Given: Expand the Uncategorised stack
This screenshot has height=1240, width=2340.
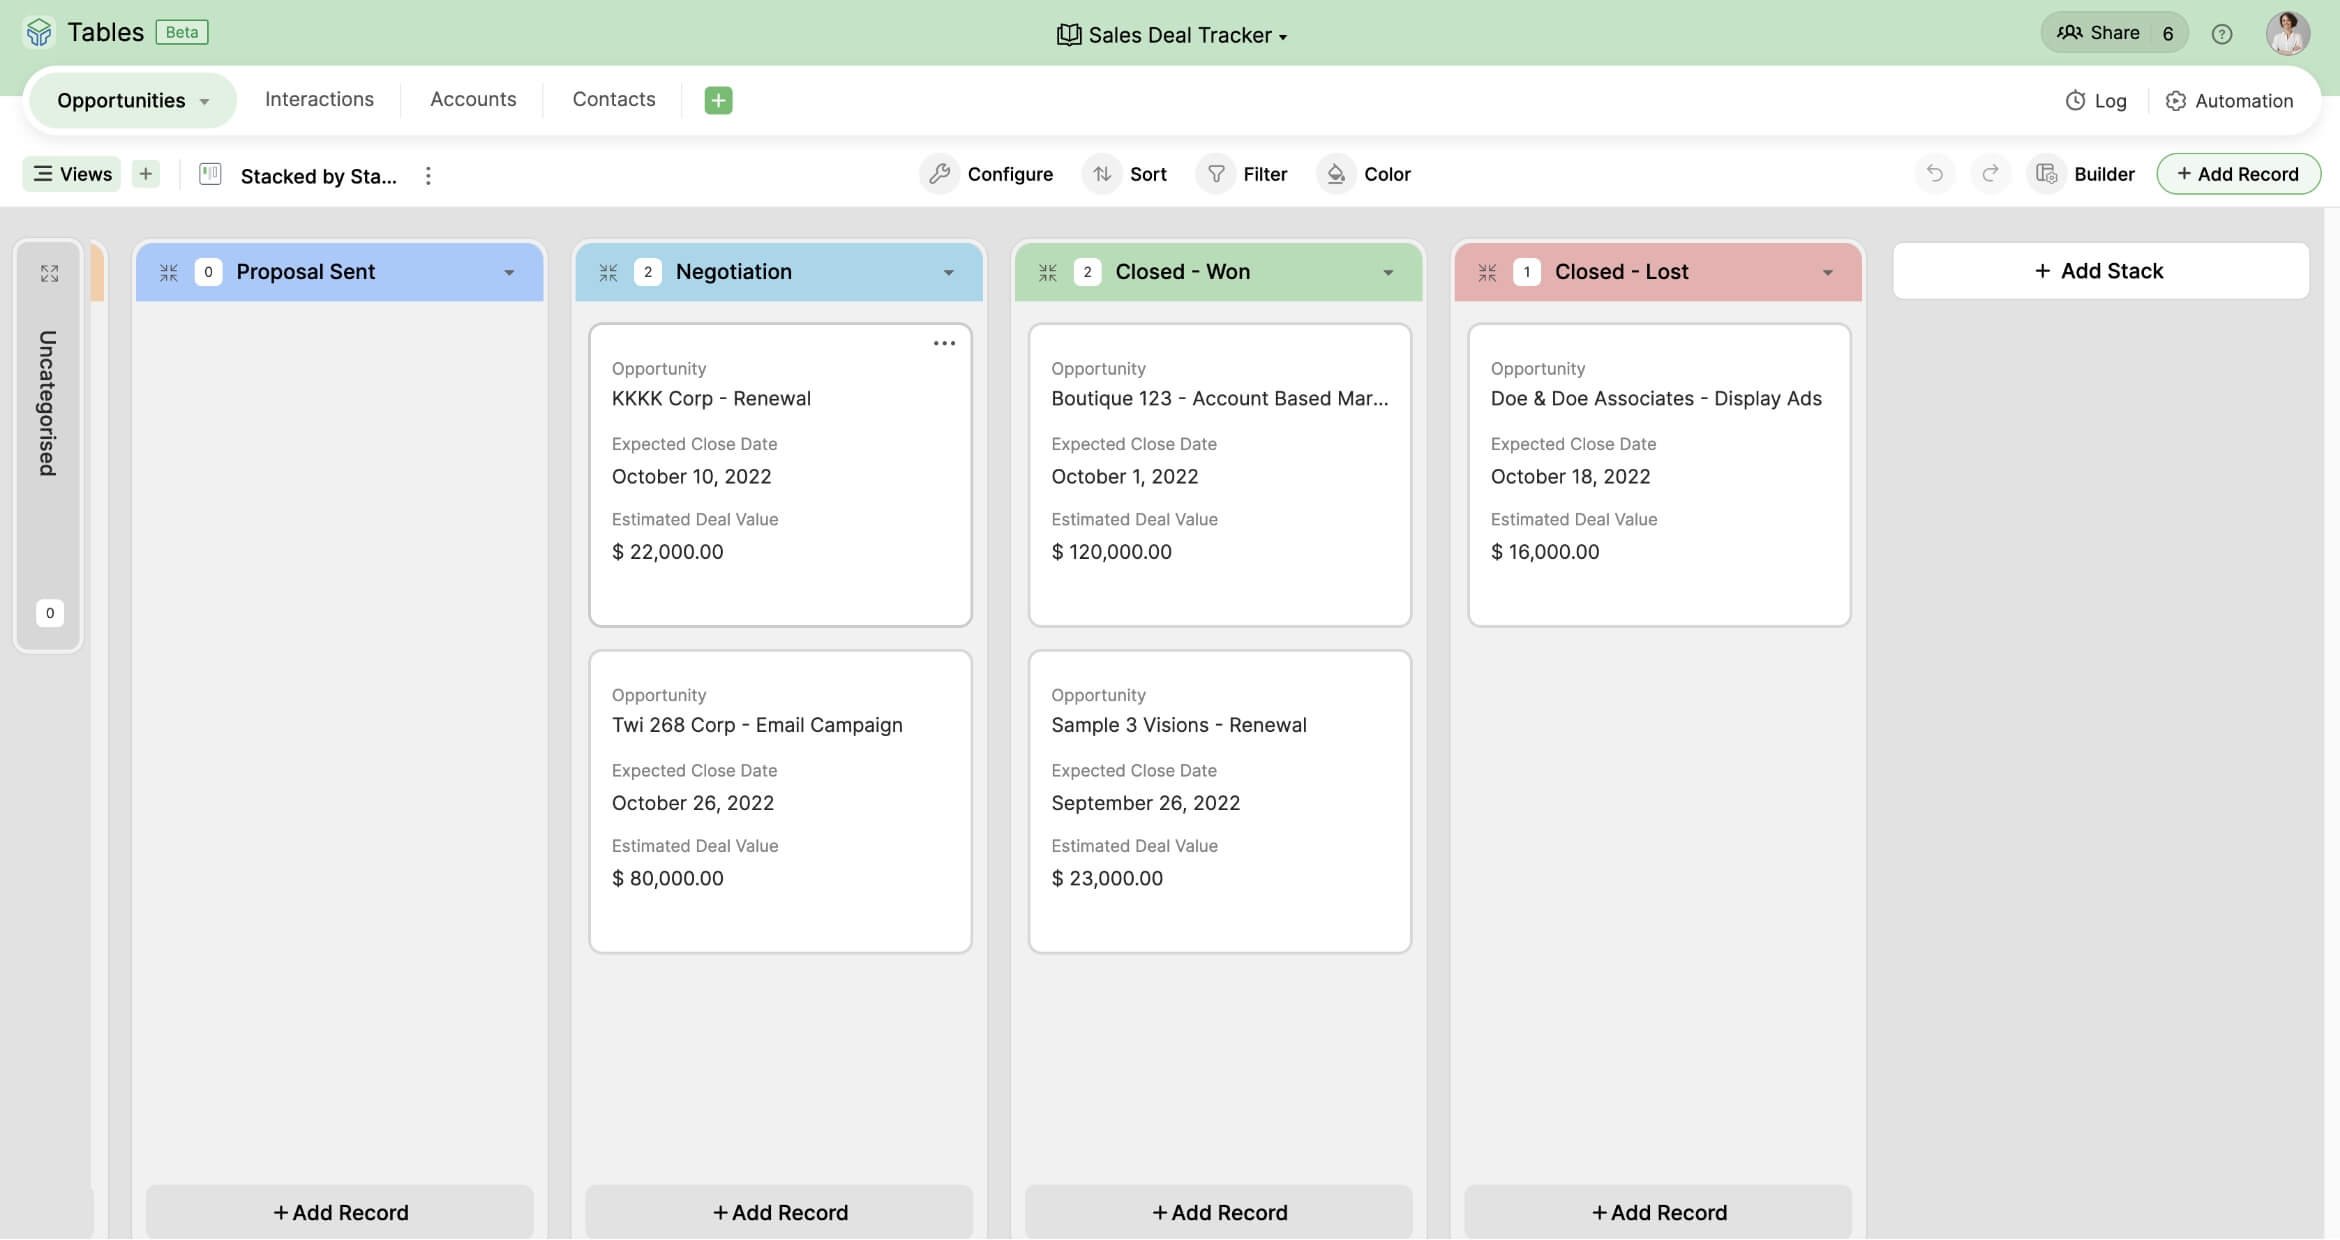Looking at the screenshot, I should click(x=49, y=273).
